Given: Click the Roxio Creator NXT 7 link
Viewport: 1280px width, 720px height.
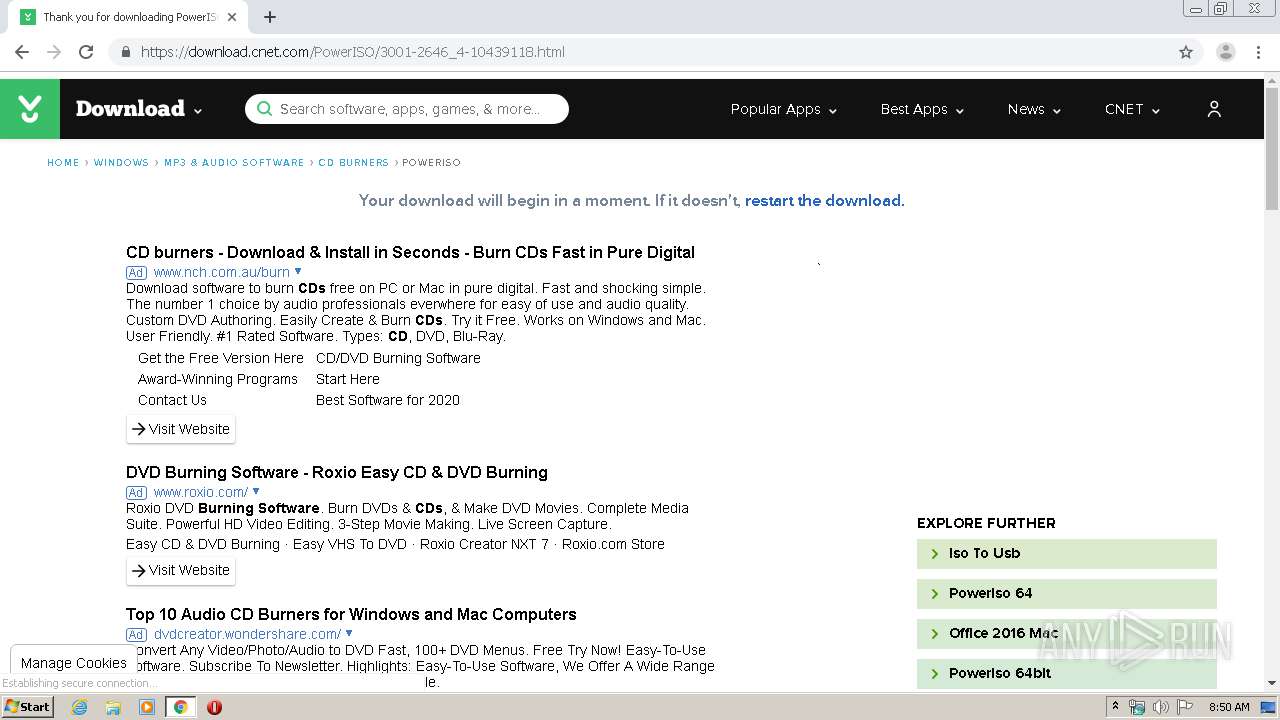Looking at the screenshot, I should 484,544.
